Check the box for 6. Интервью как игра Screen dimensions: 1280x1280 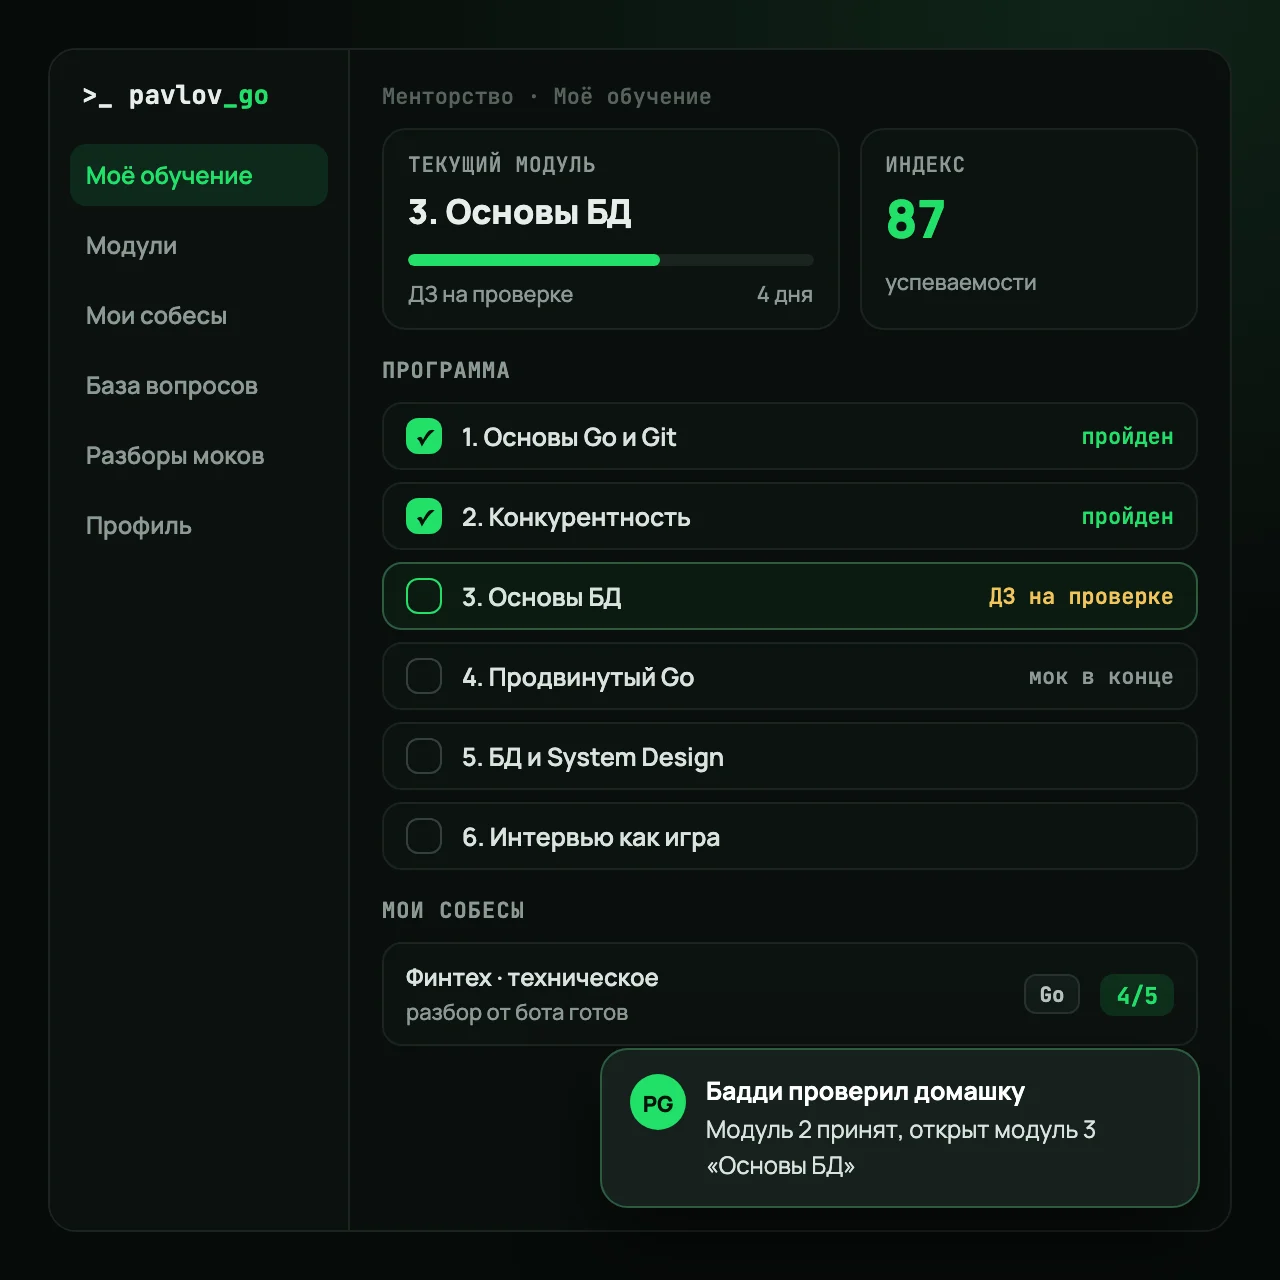point(424,836)
